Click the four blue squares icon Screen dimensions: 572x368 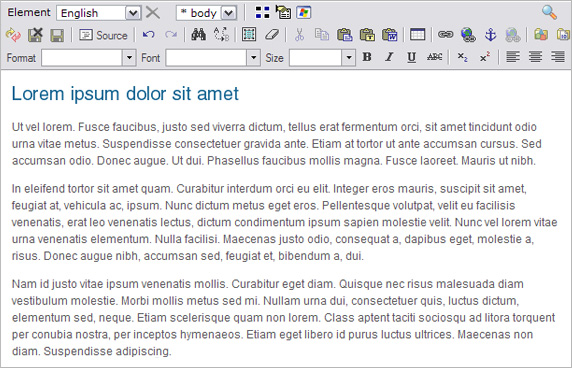coord(262,13)
